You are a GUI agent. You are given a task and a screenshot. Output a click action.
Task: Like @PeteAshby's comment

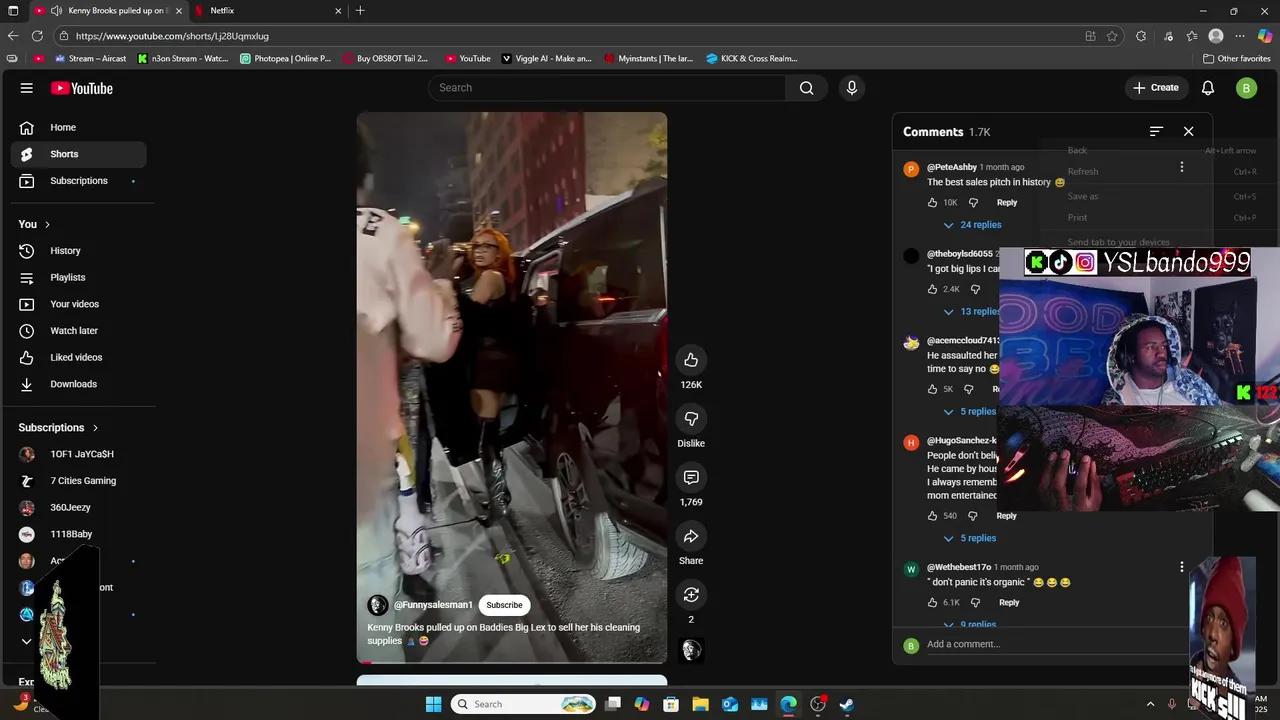[932, 203]
